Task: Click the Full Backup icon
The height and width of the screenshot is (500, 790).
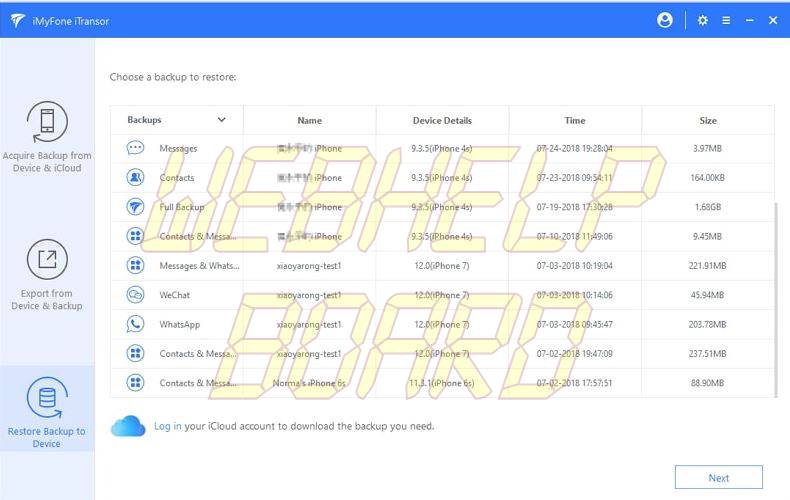Action: tap(135, 207)
